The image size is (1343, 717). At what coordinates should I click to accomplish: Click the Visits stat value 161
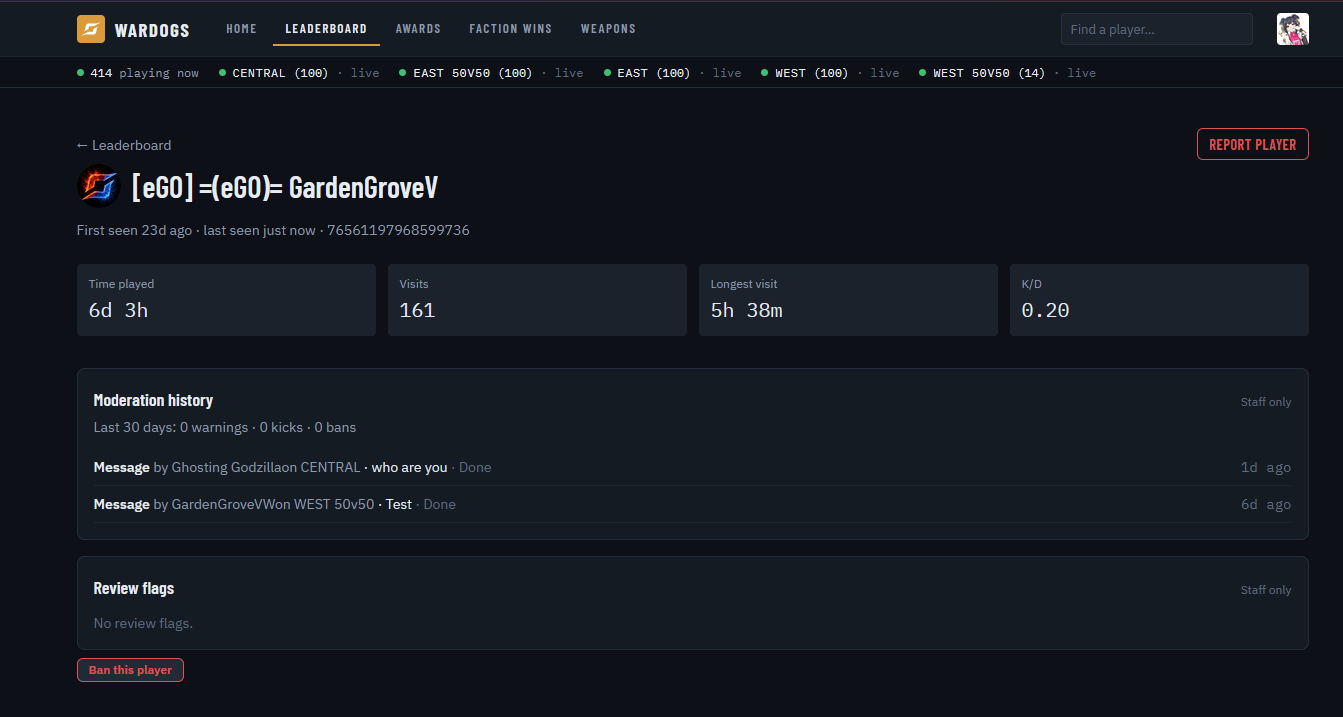pyautogui.click(x=417, y=310)
